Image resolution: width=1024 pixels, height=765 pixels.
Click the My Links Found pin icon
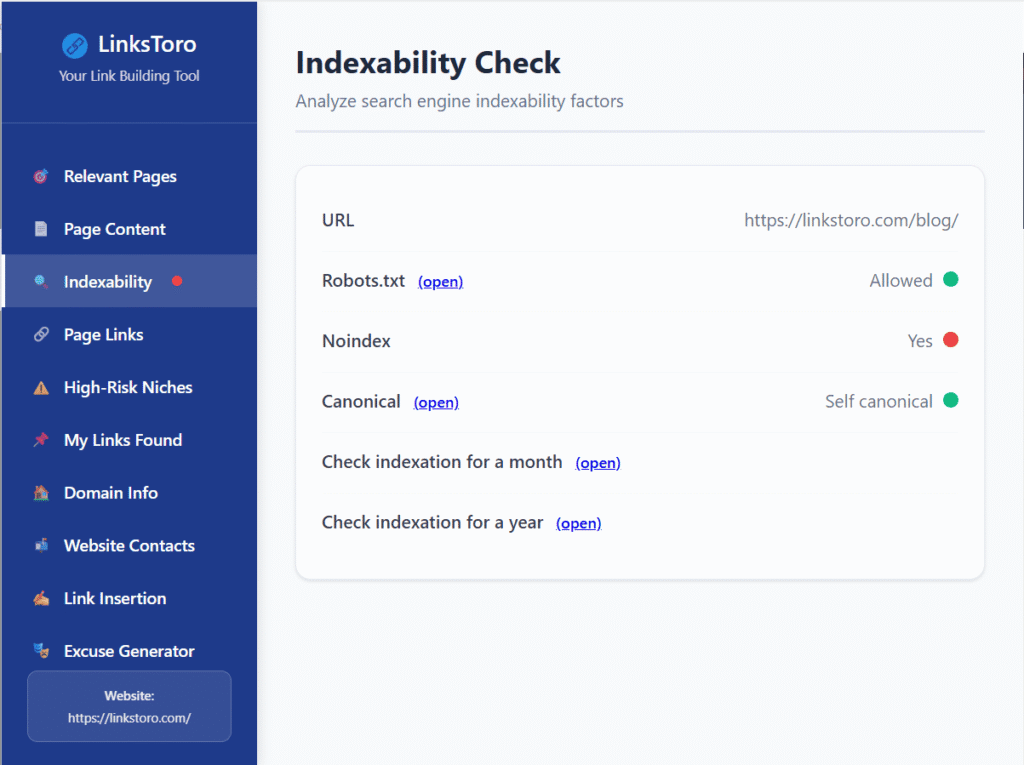[x=41, y=440]
